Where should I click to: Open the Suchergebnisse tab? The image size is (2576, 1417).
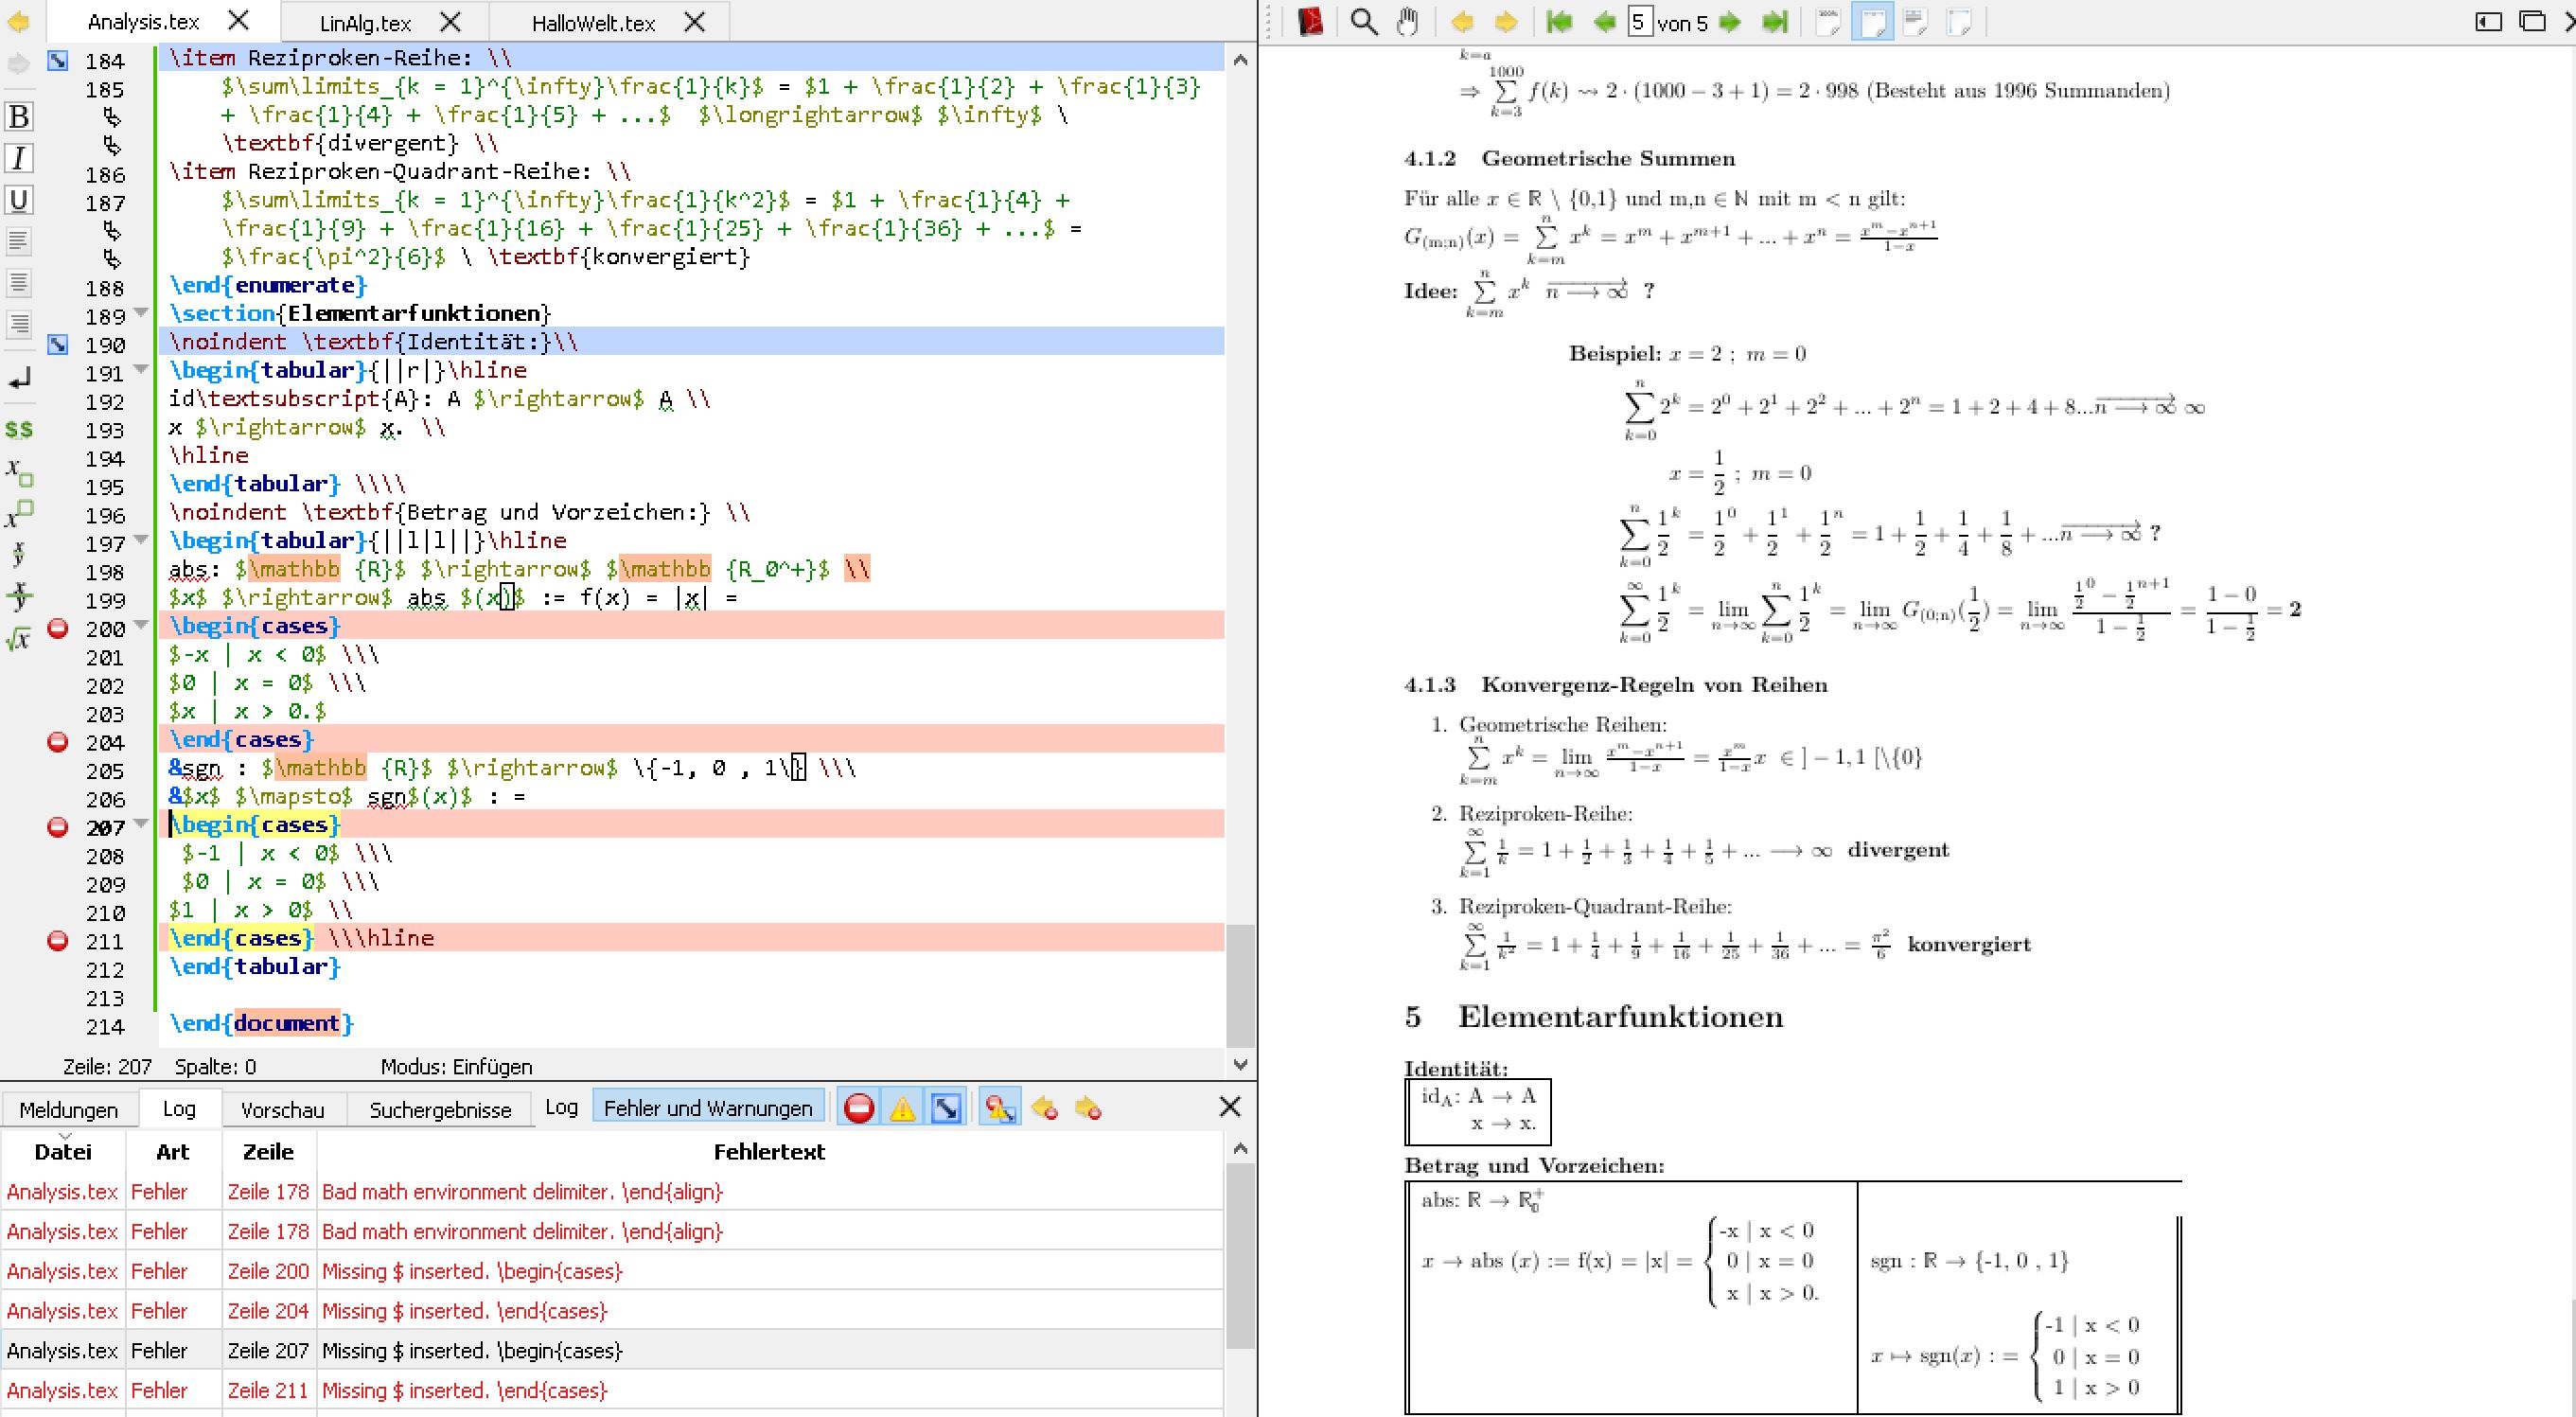coord(440,1109)
